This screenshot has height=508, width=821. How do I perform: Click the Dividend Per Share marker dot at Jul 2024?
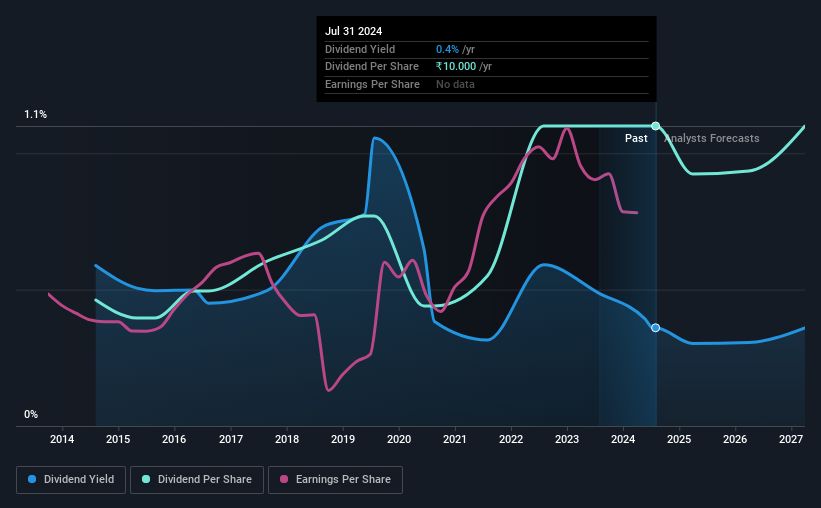coord(656,126)
